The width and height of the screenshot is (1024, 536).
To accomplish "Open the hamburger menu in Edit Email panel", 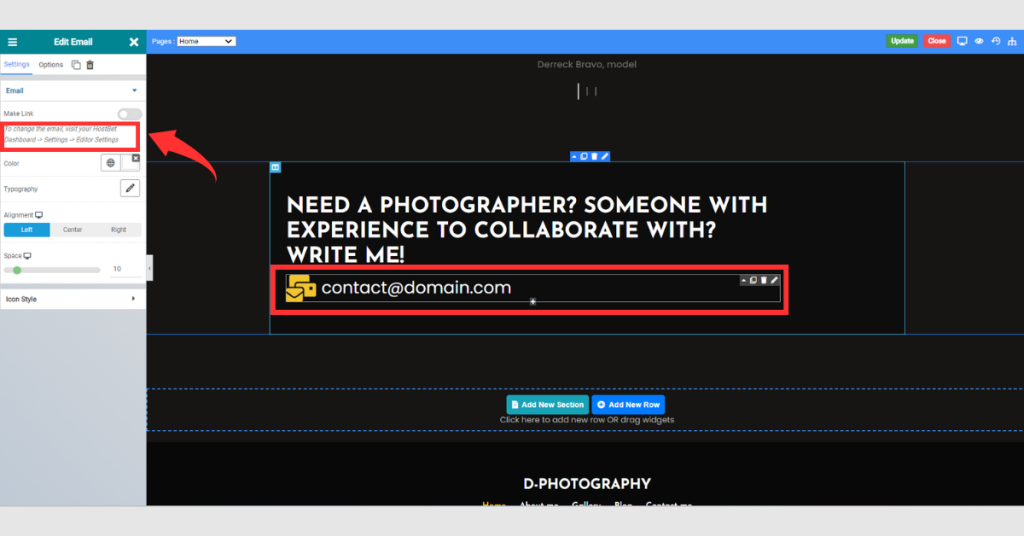I will pos(12,42).
